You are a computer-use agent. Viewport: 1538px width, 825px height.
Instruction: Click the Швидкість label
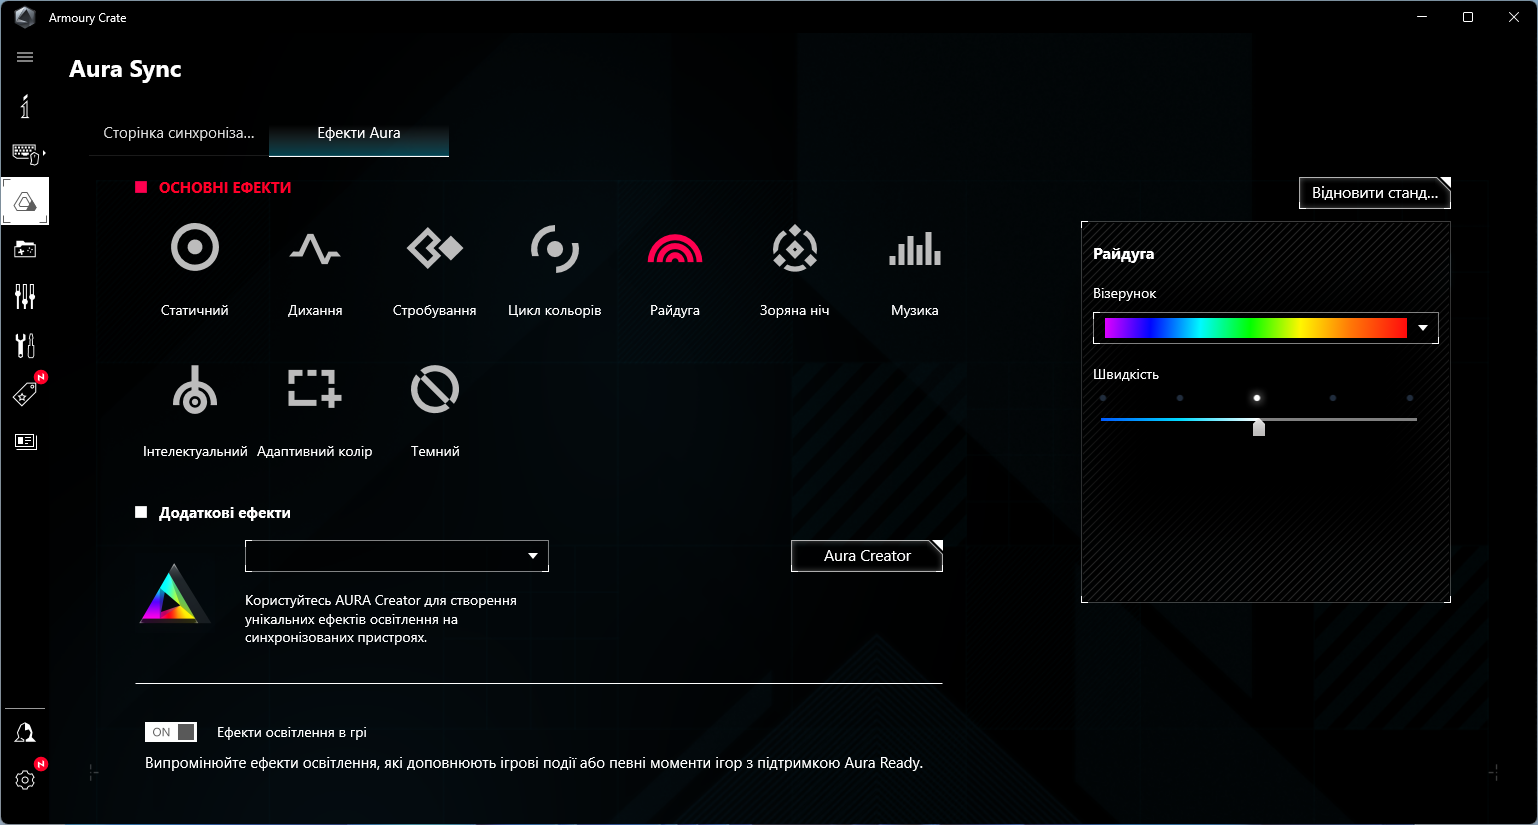tap(1126, 374)
